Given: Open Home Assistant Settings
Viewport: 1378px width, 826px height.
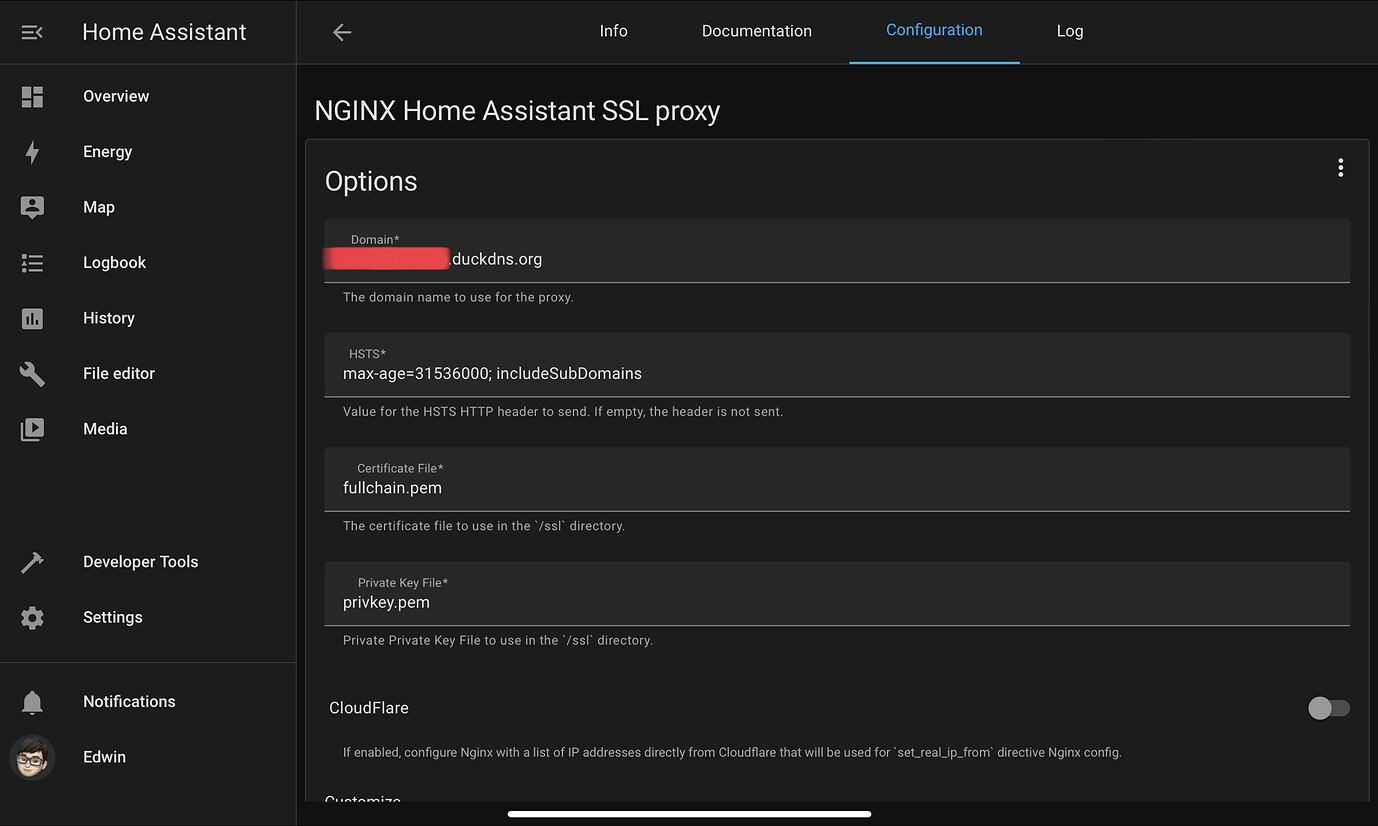Looking at the screenshot, I should [x=112, y=617].
